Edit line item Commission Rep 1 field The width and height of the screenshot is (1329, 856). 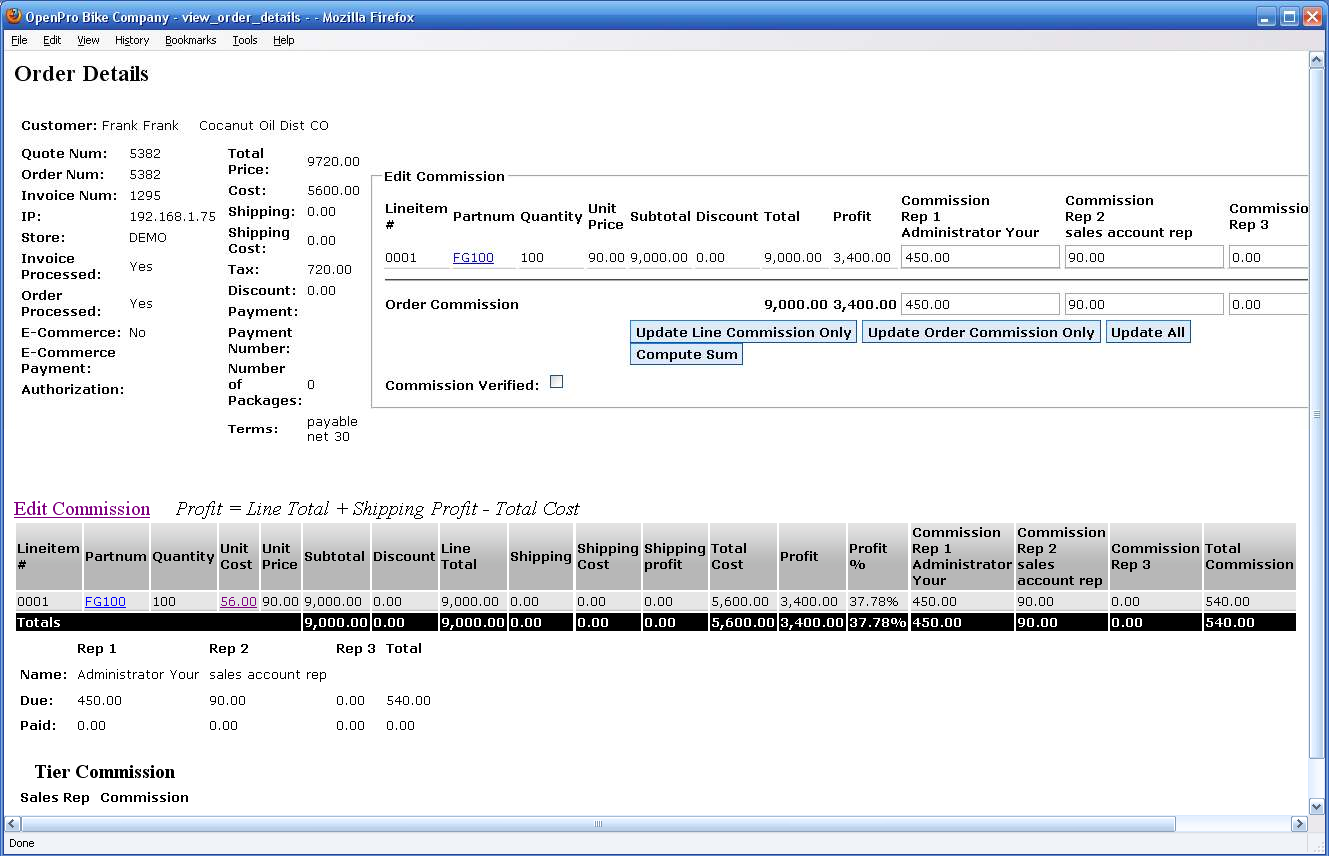pos(979,257)
